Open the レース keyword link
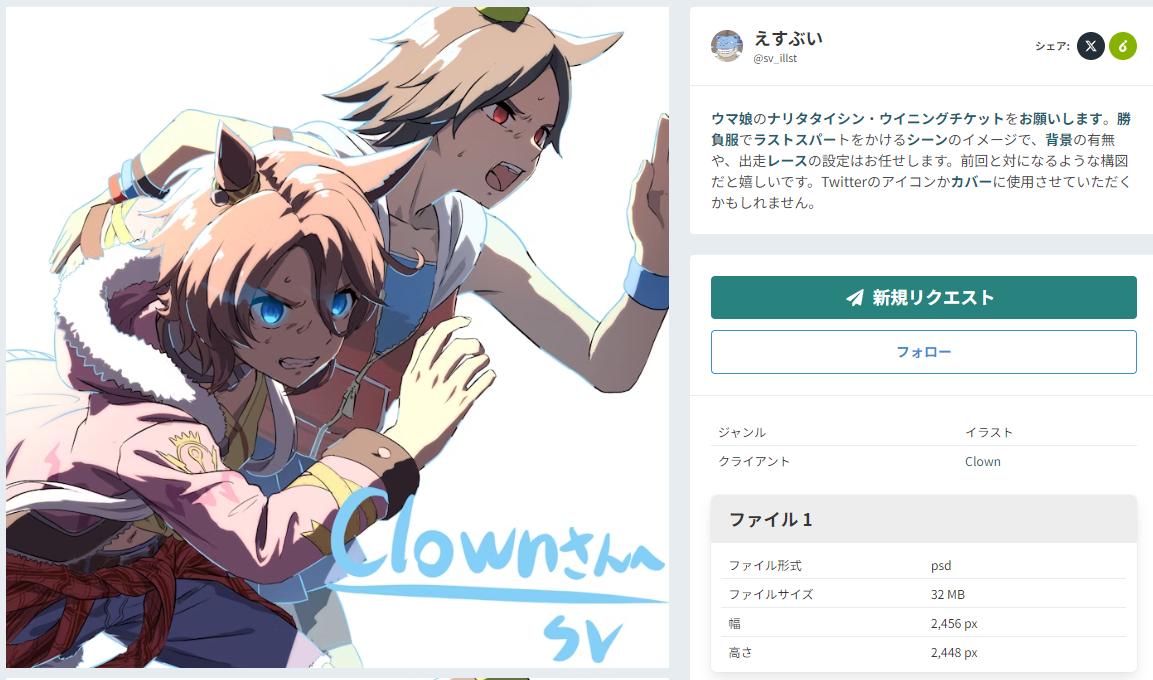Viewport: 1153px width, 680px height. (788, 160)
